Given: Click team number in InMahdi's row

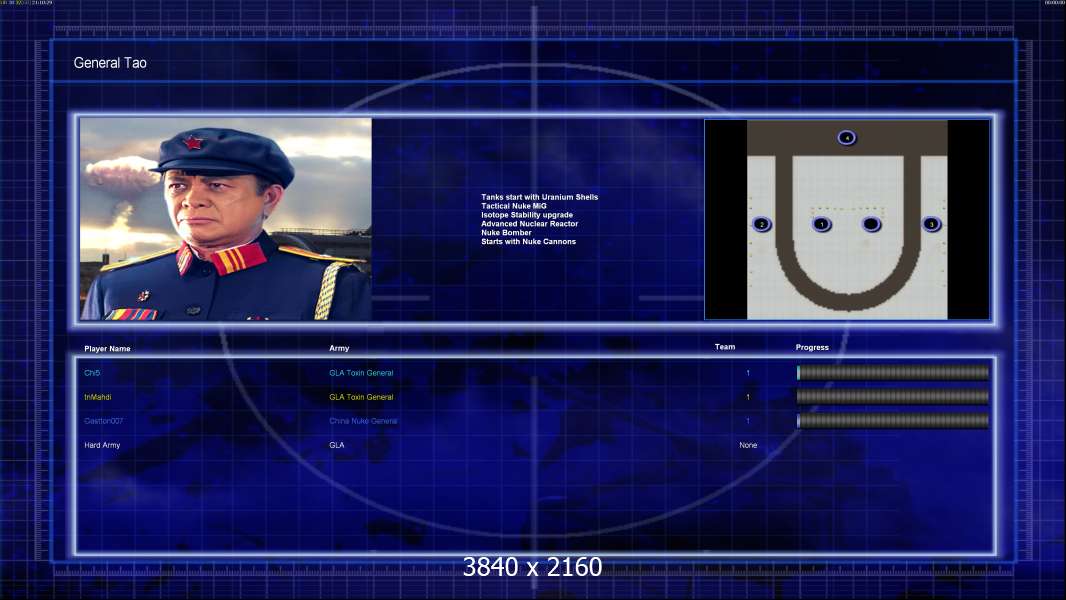Looking at the screenshot, I should pos(748,397).
